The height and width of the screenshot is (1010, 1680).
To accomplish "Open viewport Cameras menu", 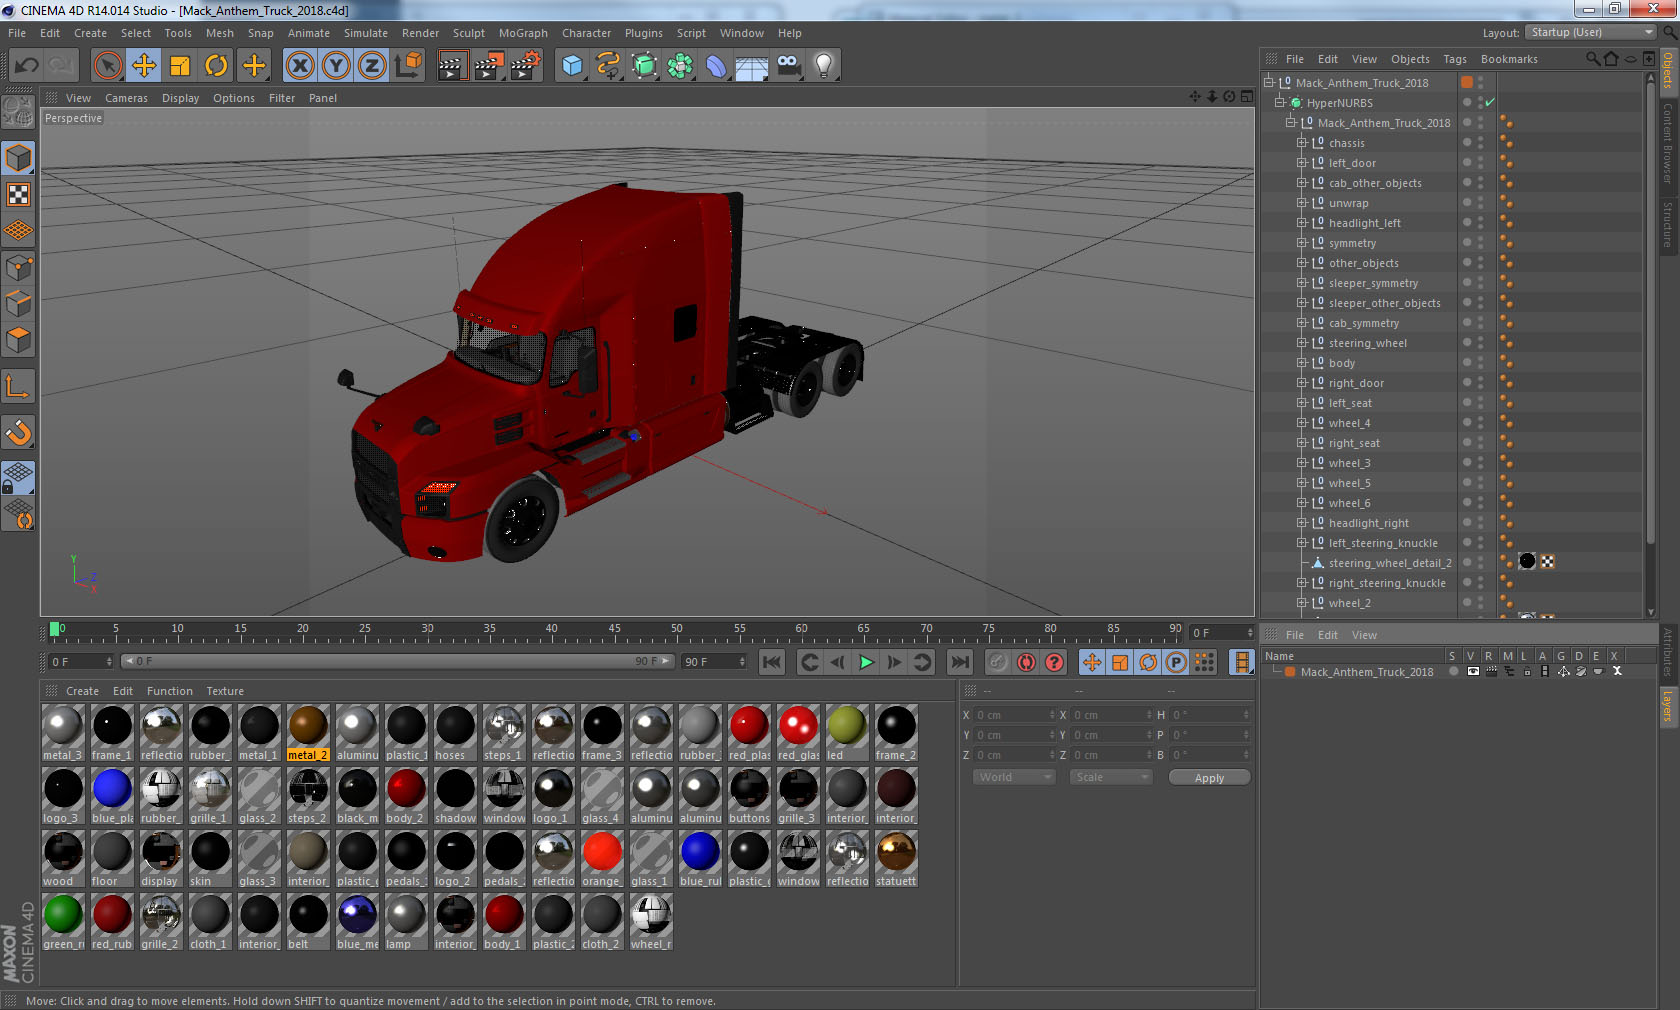I will [x=126, y=98].
